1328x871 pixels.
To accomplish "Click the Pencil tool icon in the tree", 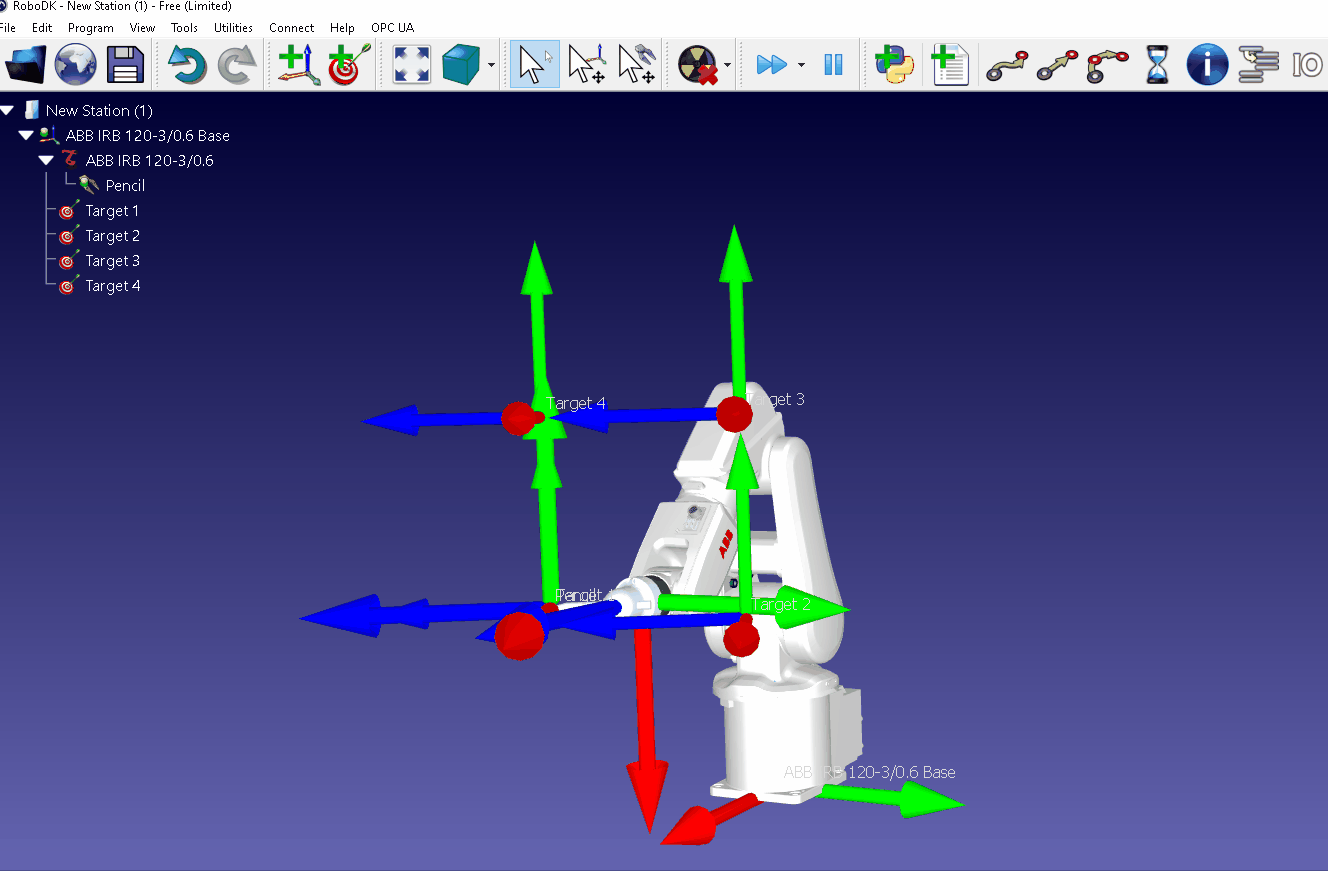I will (89, 185).
